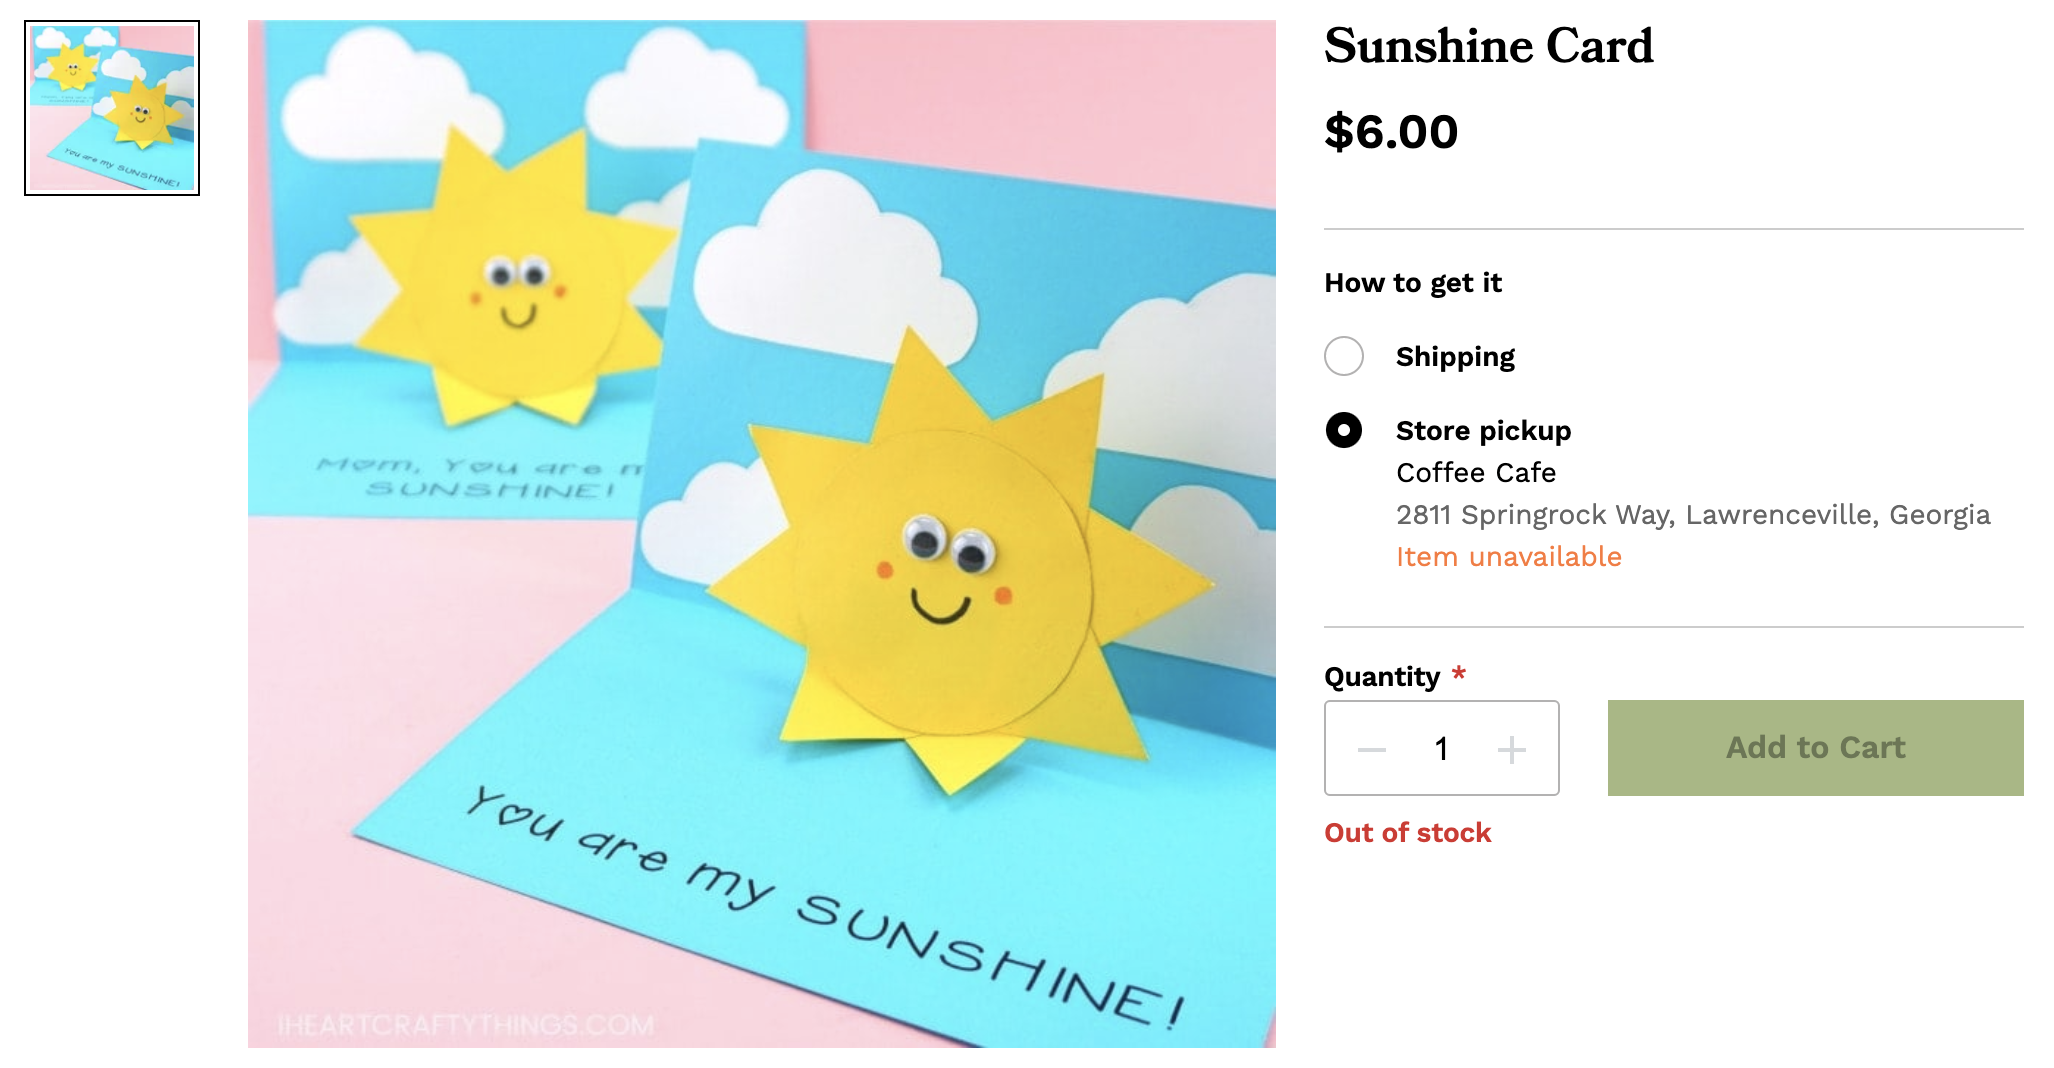Click the Sunshine Card product title
This screenshot has height=1068, width=2054.
click(1488, 46)
